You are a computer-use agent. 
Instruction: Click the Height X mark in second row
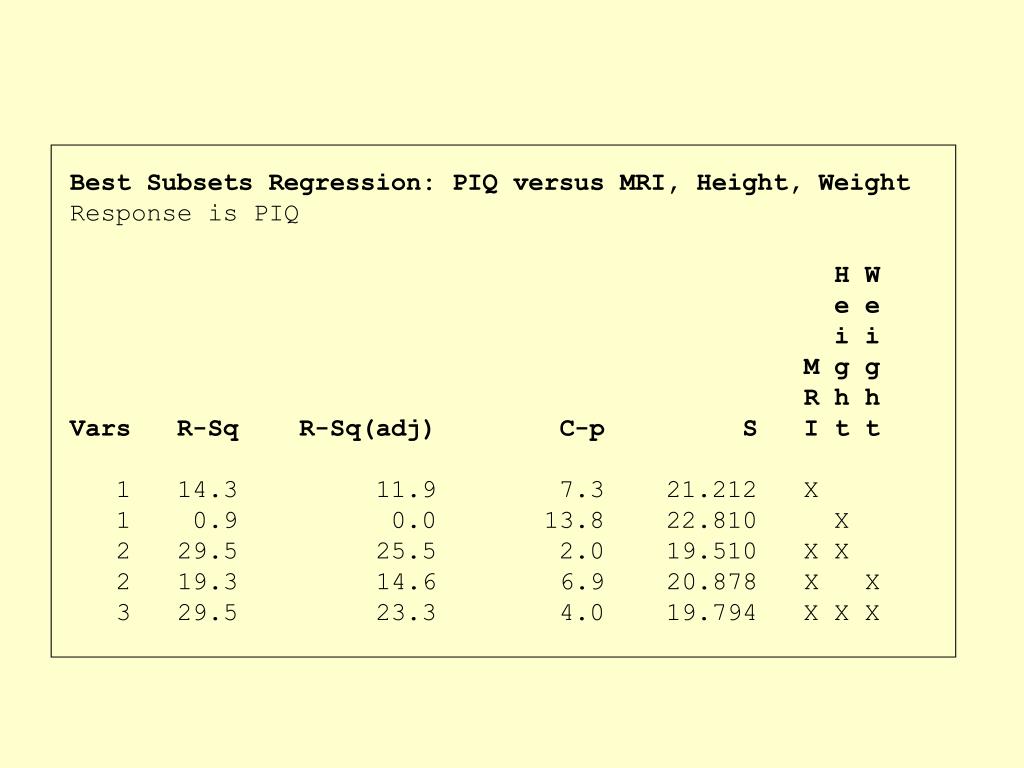842,520
